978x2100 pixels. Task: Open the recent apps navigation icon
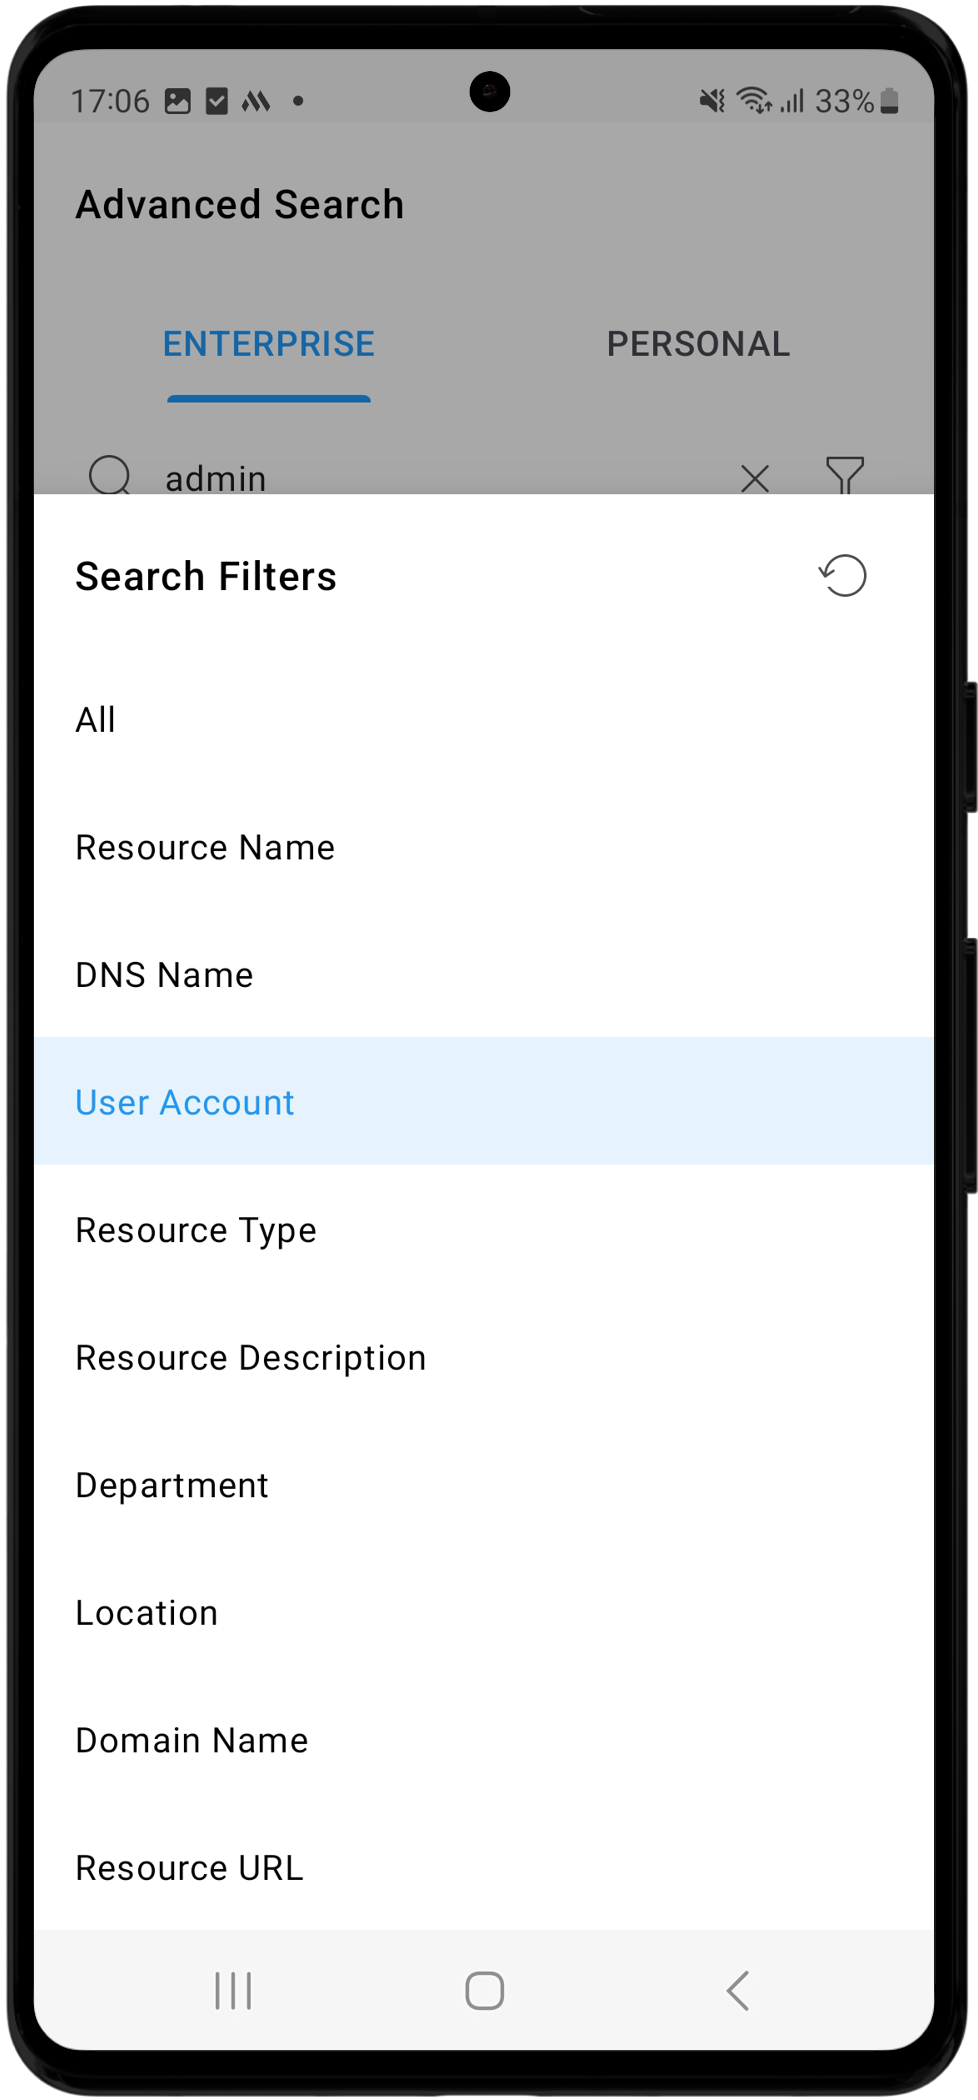233,1990
